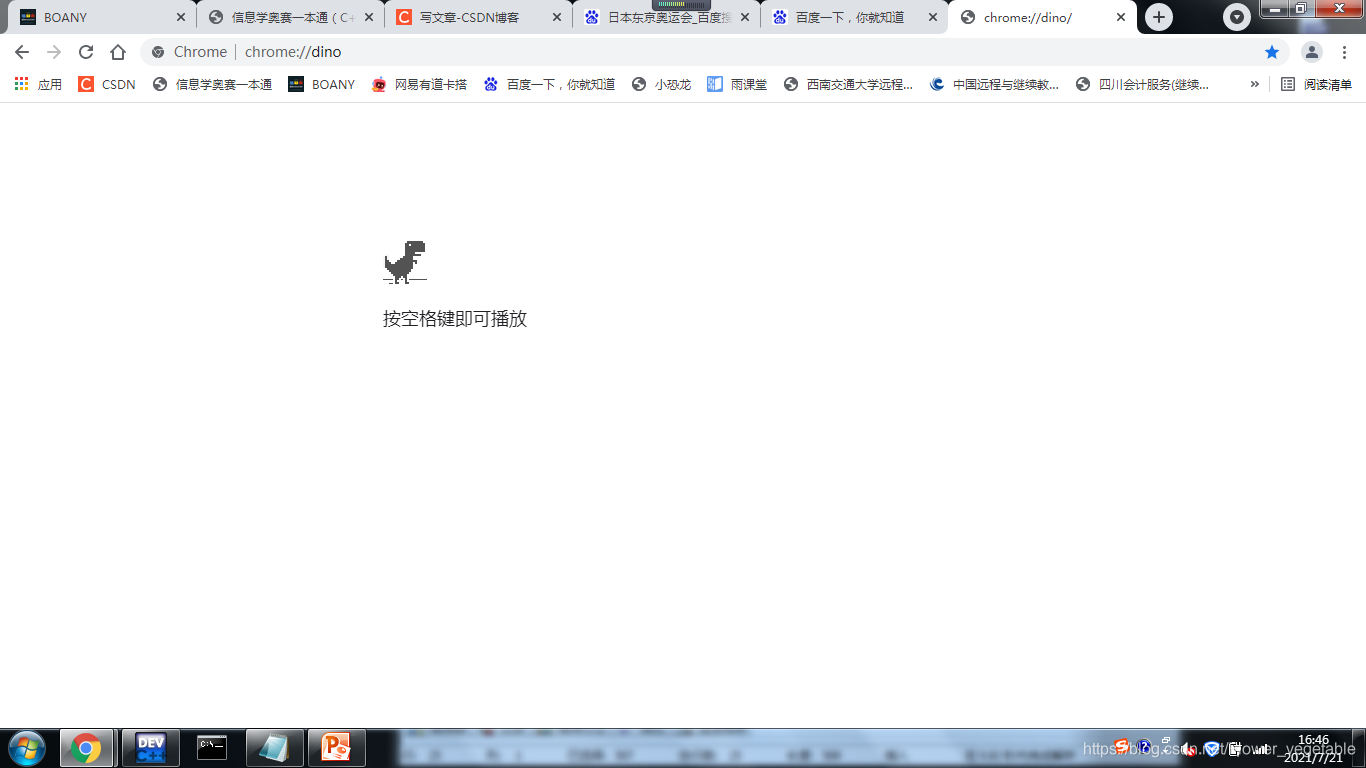Expand hidden bookmarks with double chevron
This screenshot has height=768, width=1366.
coord(1254,84)
